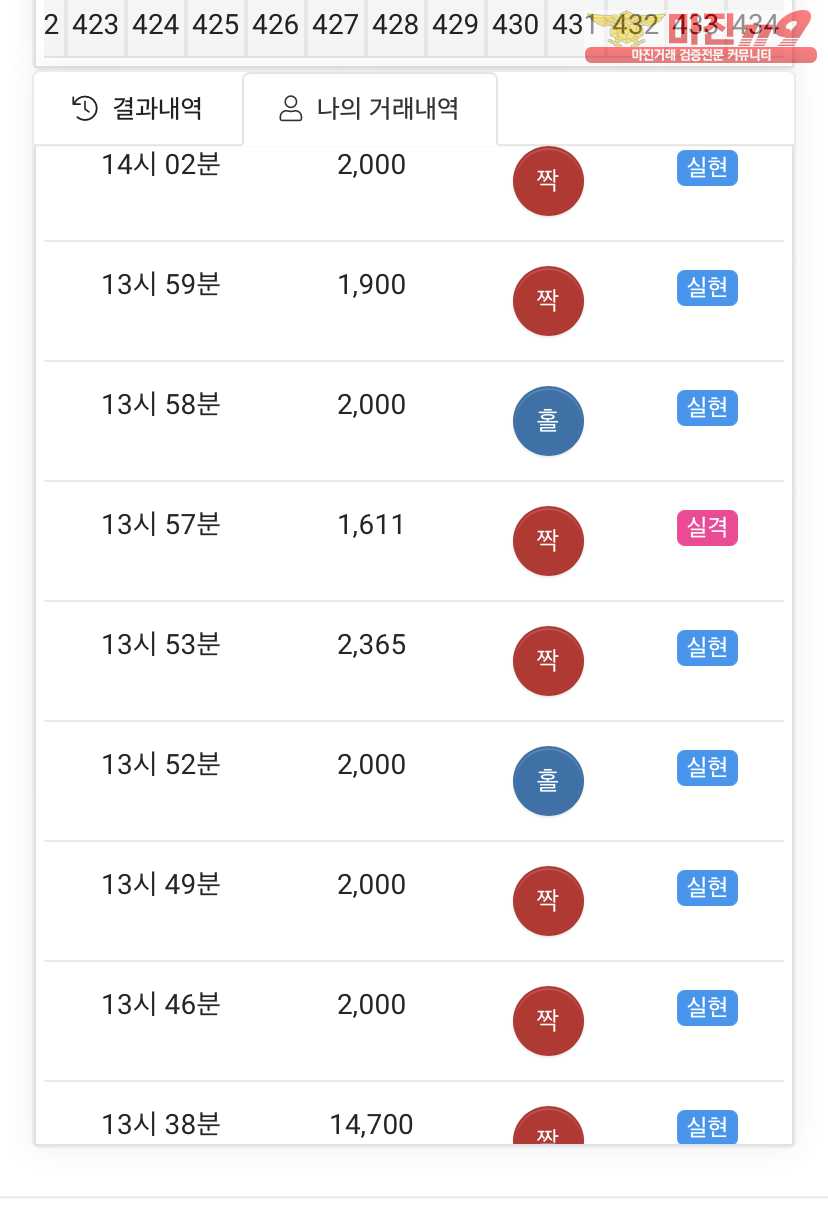Screen dimensions: 828x1214
Task: Click the red 짝 circle for 13시 46분
Action: 547,1021
